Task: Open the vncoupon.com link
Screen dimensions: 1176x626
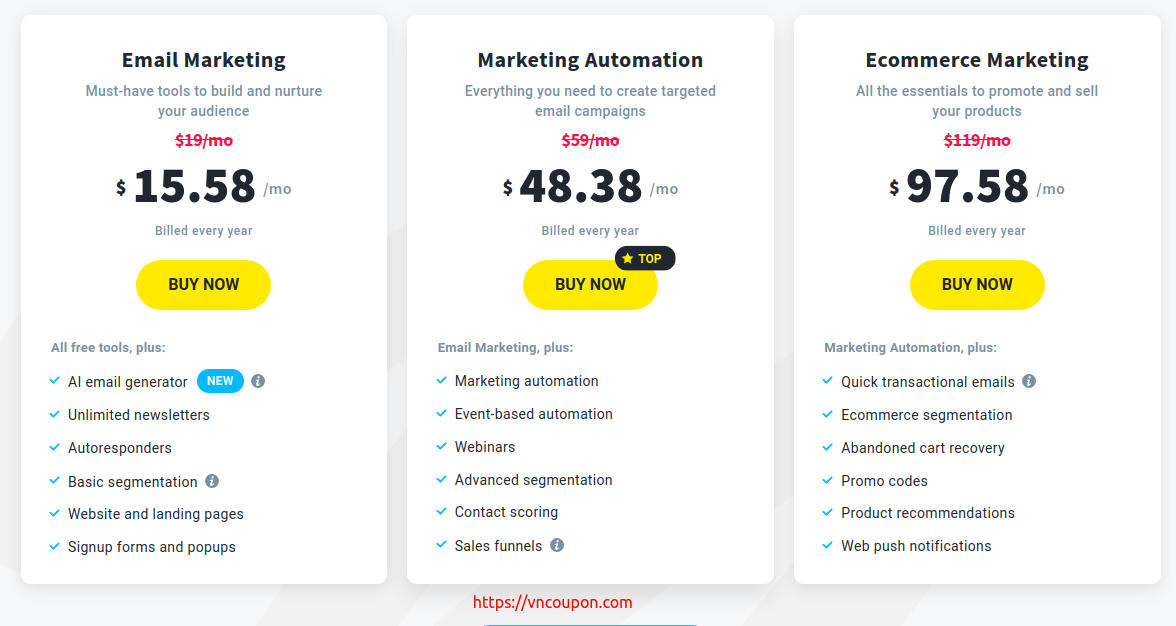Action: [553, 602]
